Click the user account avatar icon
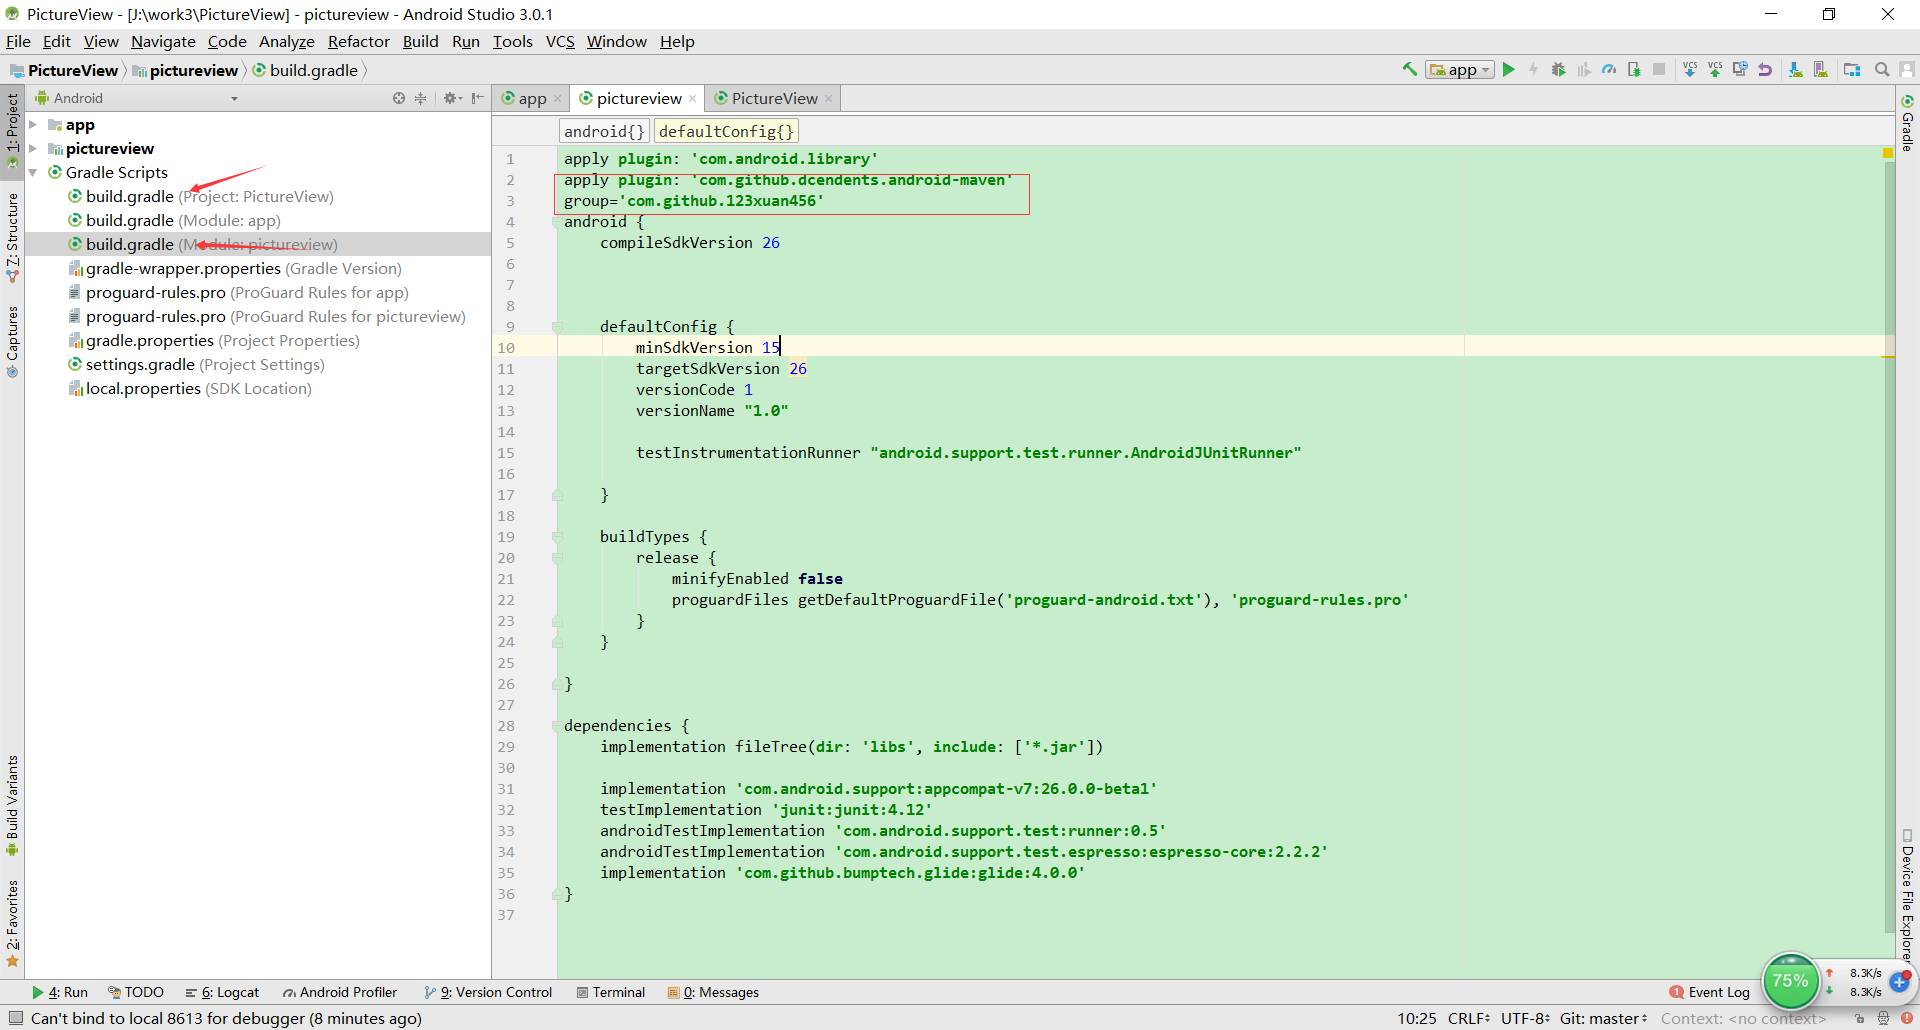 click(1907, 69)
